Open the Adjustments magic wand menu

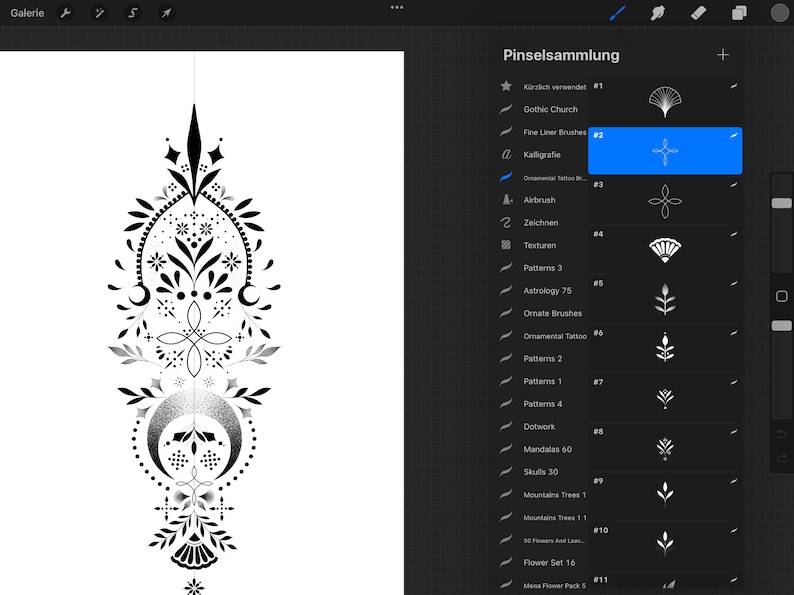coord(99,13)
